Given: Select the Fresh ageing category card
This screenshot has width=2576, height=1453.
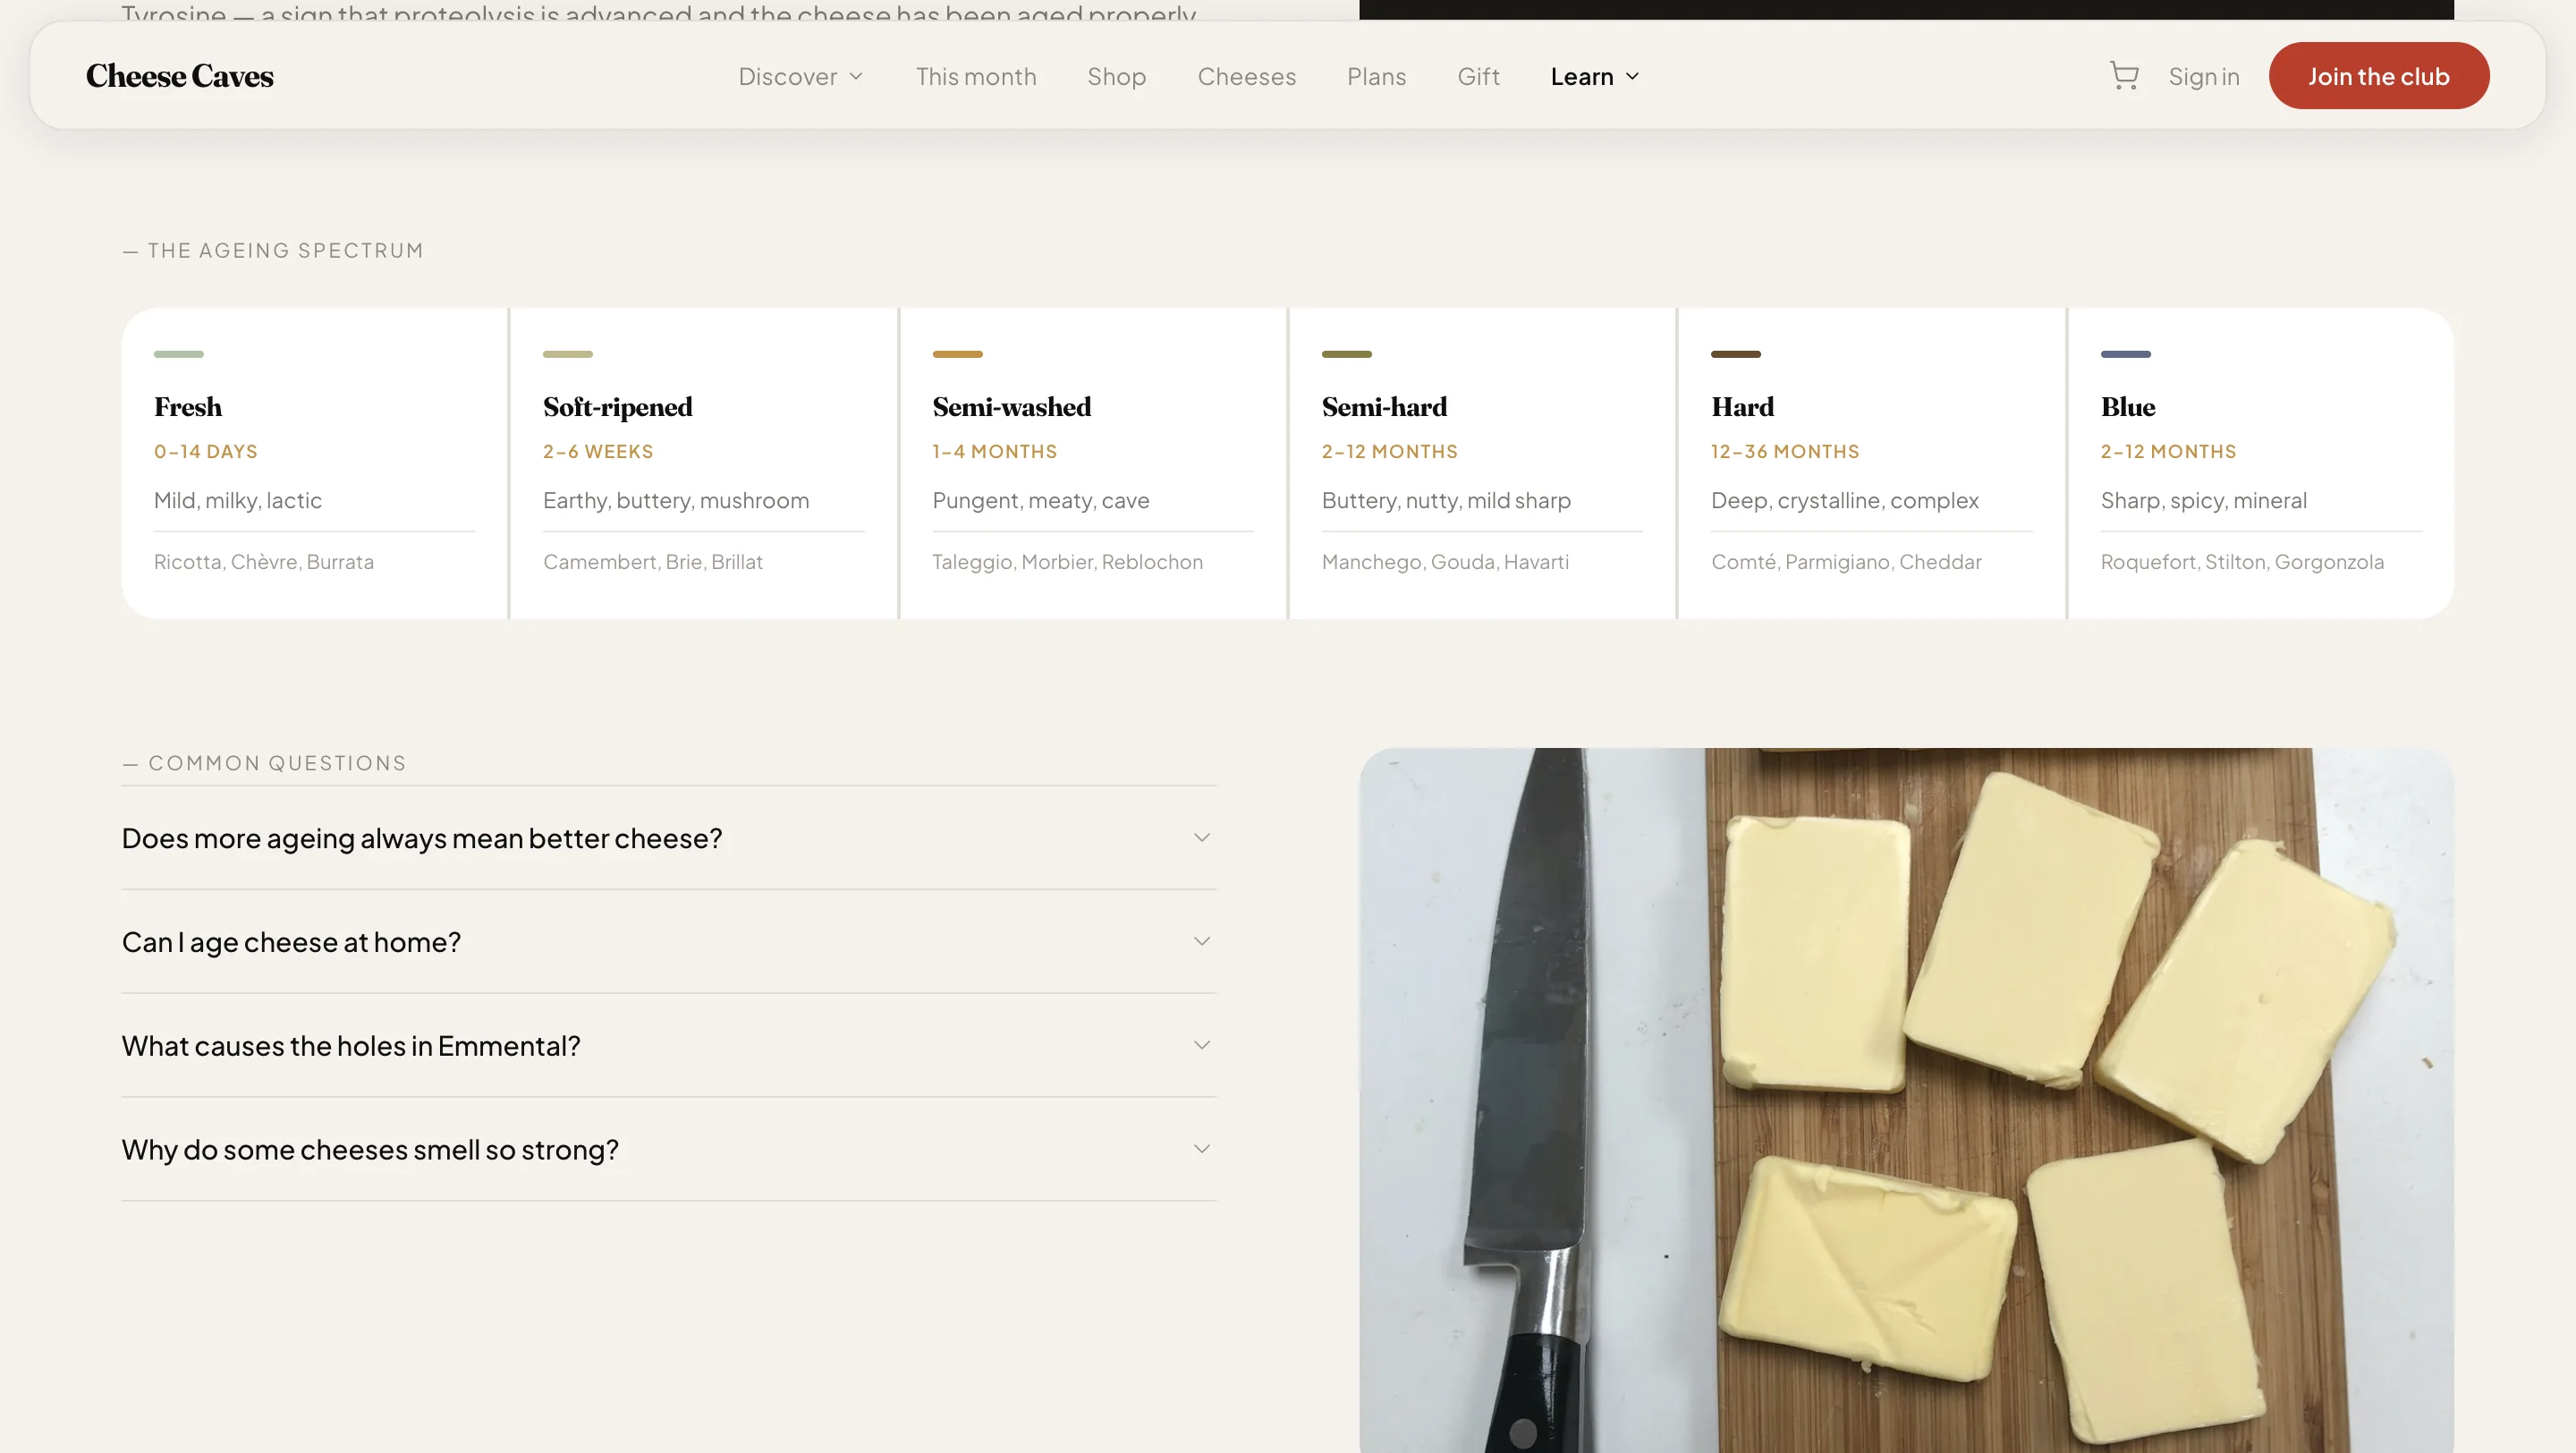Looking at the screenshot, I should coord(314,462).
